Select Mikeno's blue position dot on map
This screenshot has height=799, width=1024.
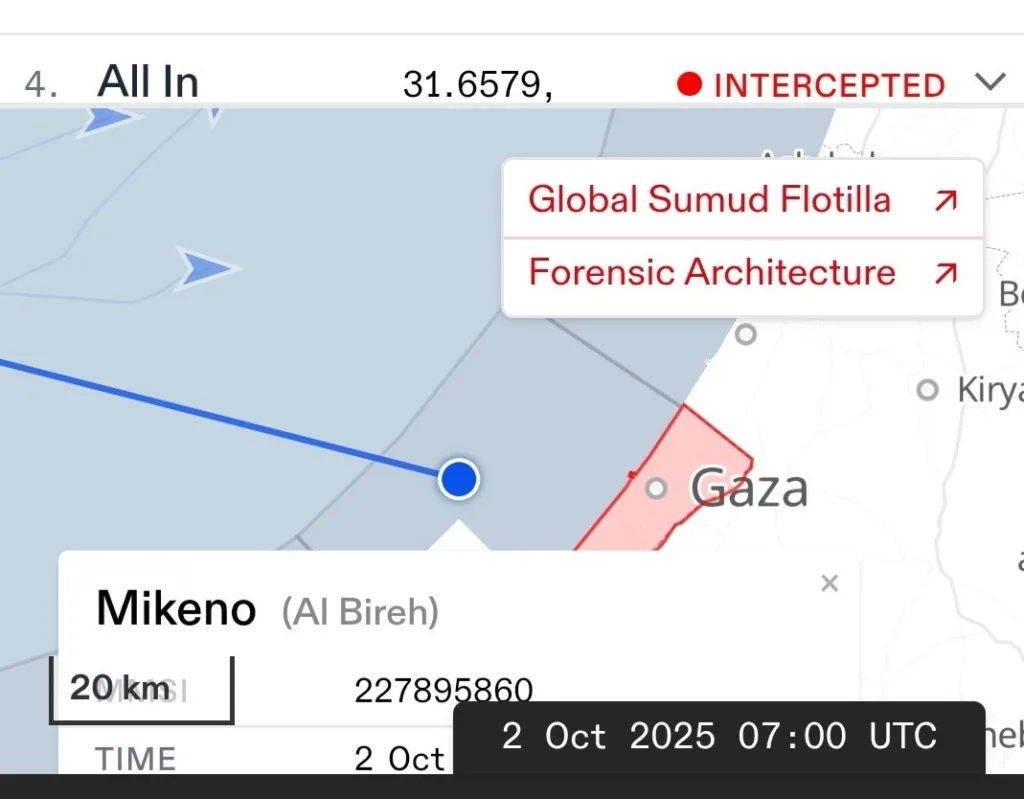(x=459, y=479)
